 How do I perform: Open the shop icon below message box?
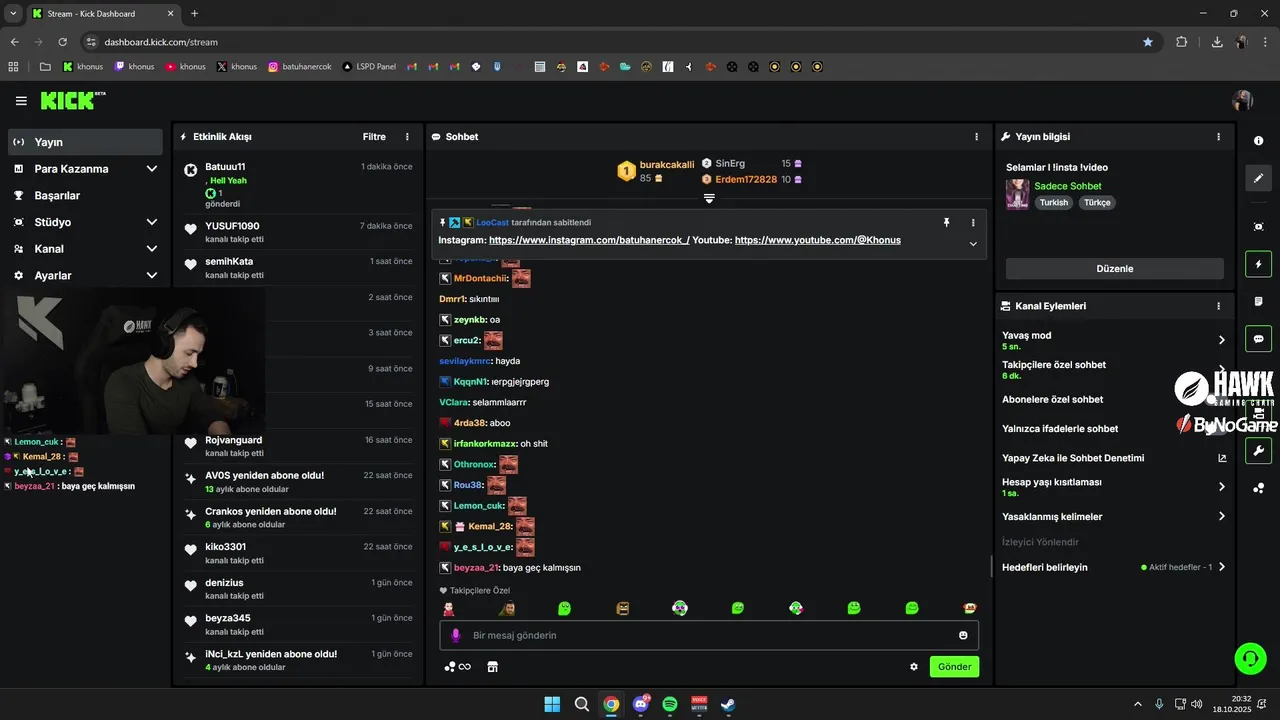[492, 667]
